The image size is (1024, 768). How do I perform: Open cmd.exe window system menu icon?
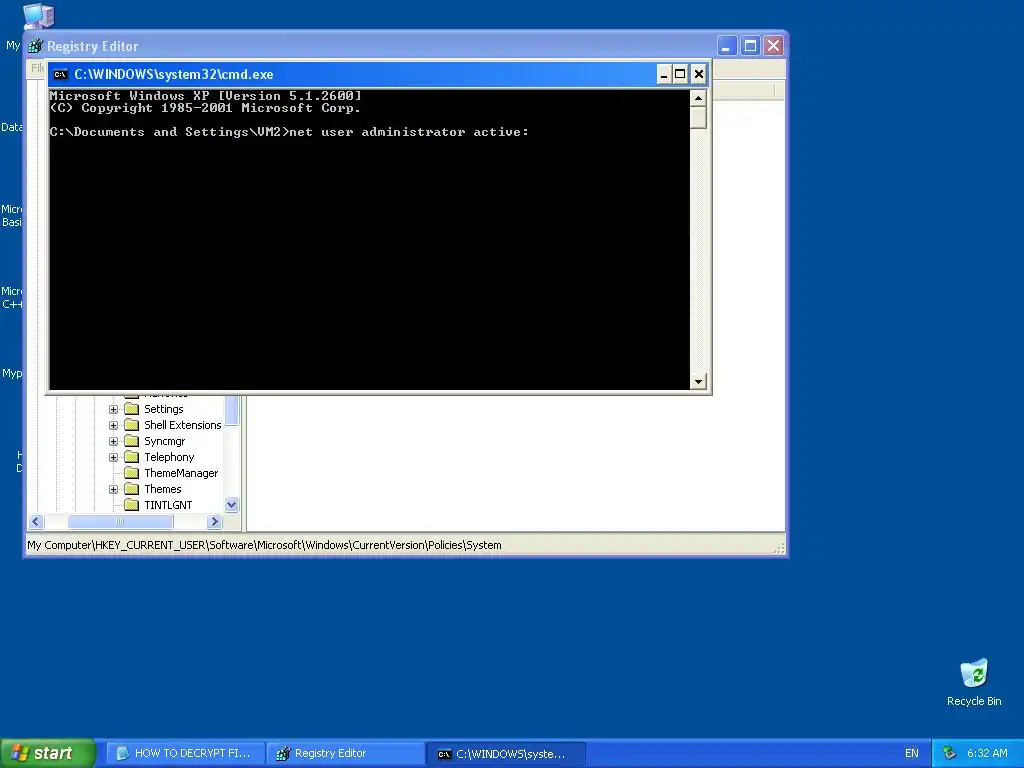[60, 74]
